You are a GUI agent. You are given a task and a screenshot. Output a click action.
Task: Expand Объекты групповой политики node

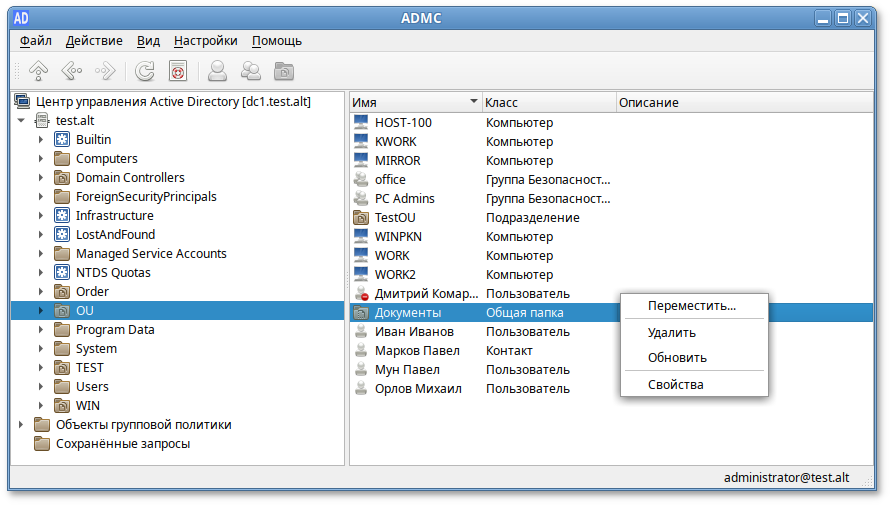[x=21, y=425]
